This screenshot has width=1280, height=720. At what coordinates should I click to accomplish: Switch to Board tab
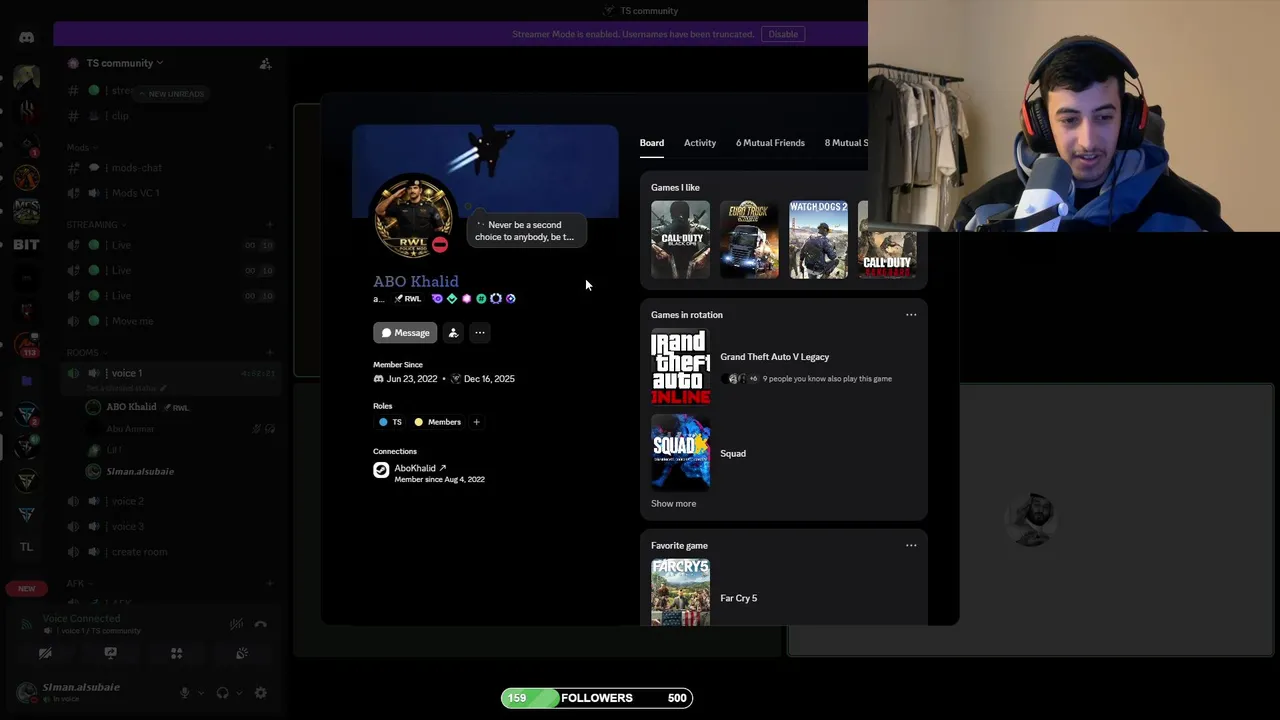click(x=652, y=143)
